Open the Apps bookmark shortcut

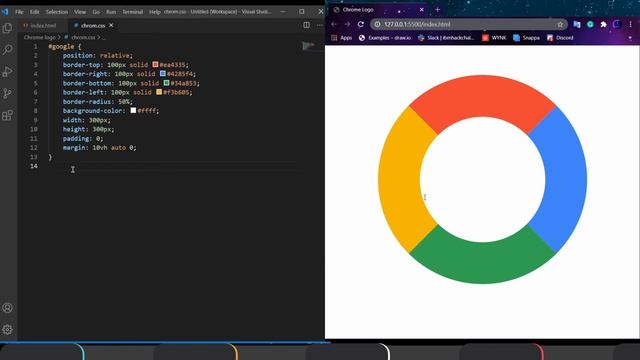pyautogui.click(x=342, y=38)
